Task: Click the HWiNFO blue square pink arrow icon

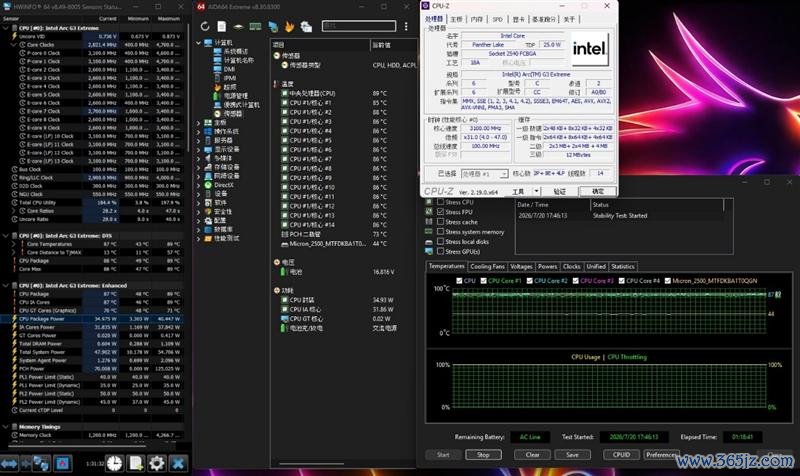Action: [x=63, y=463]
